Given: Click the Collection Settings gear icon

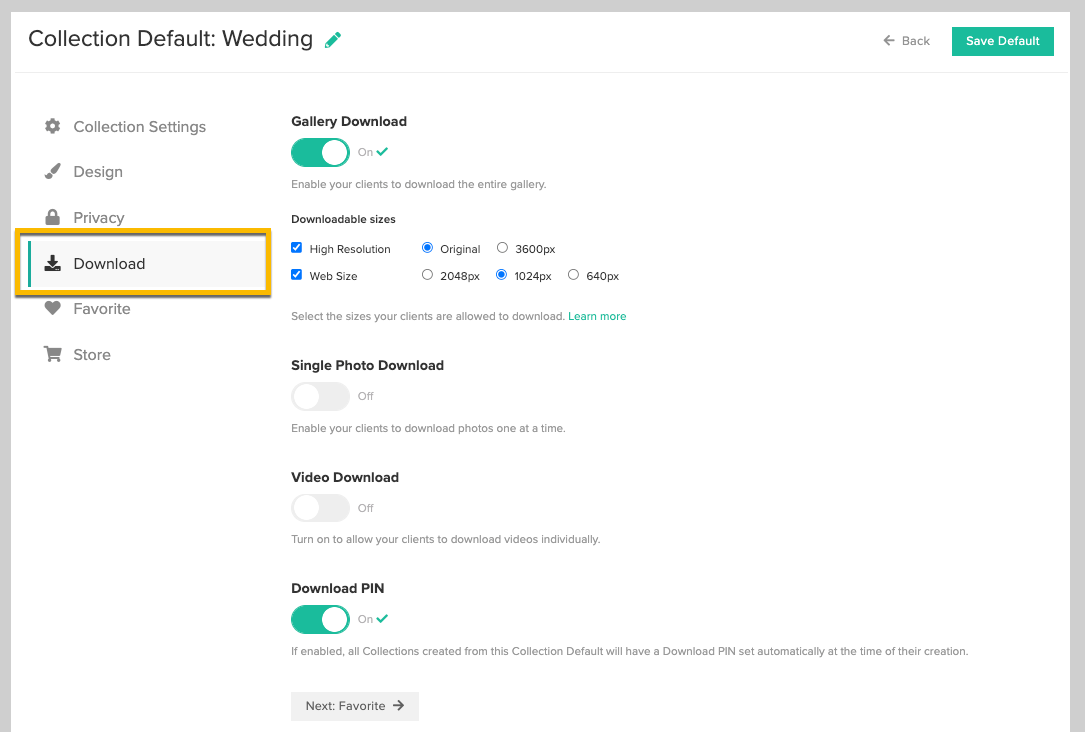Looking at the screenshot, I should tap(53, 126).
